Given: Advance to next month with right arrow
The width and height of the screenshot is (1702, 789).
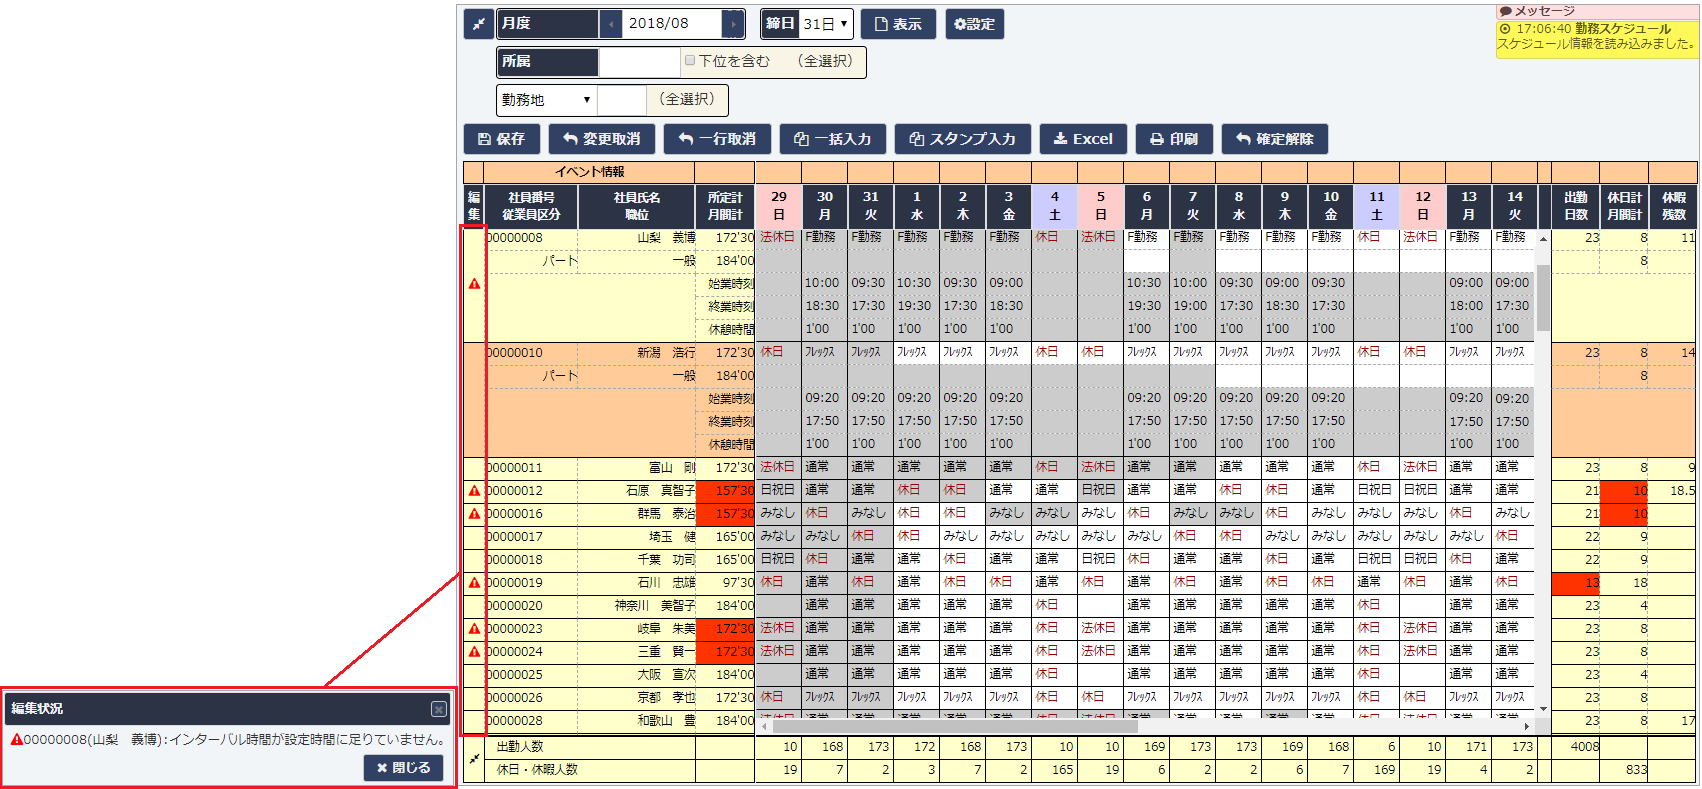Looking at the screenshot, I should point(735,24).
